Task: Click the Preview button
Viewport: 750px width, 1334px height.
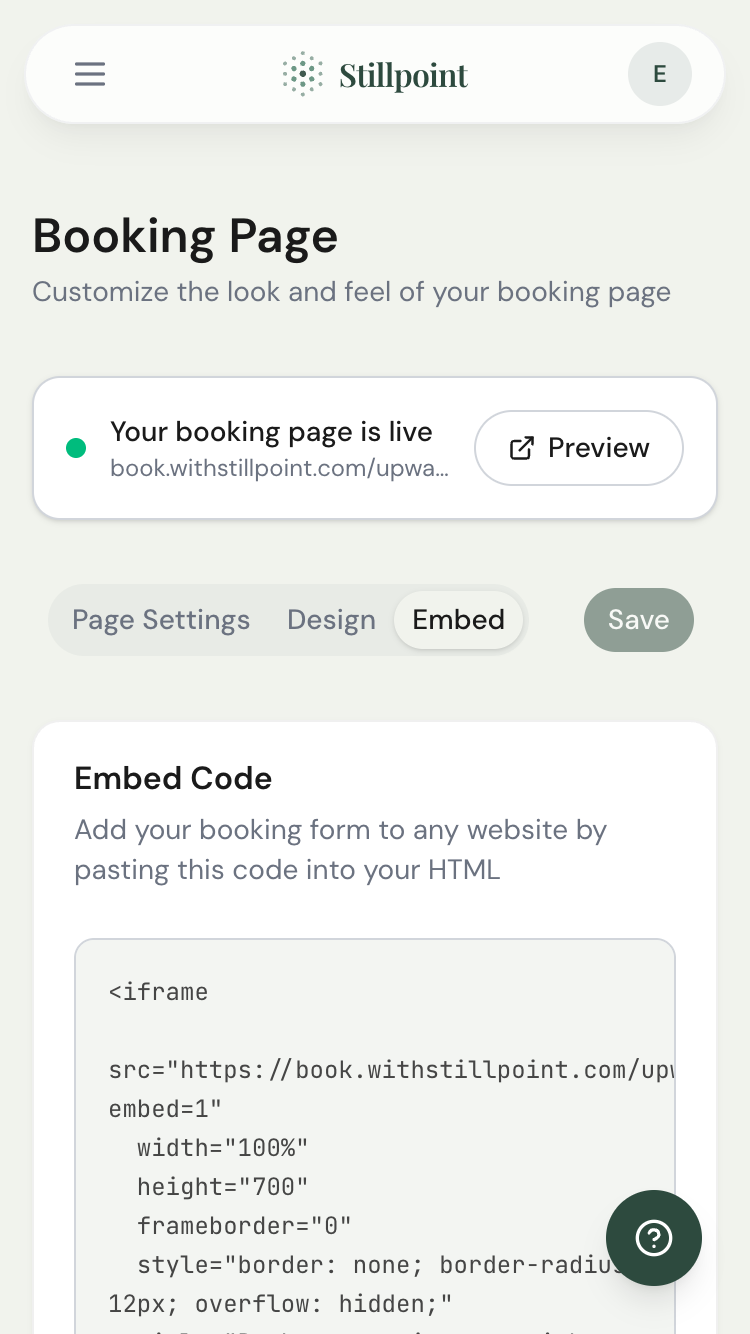Action: (578, 448)
